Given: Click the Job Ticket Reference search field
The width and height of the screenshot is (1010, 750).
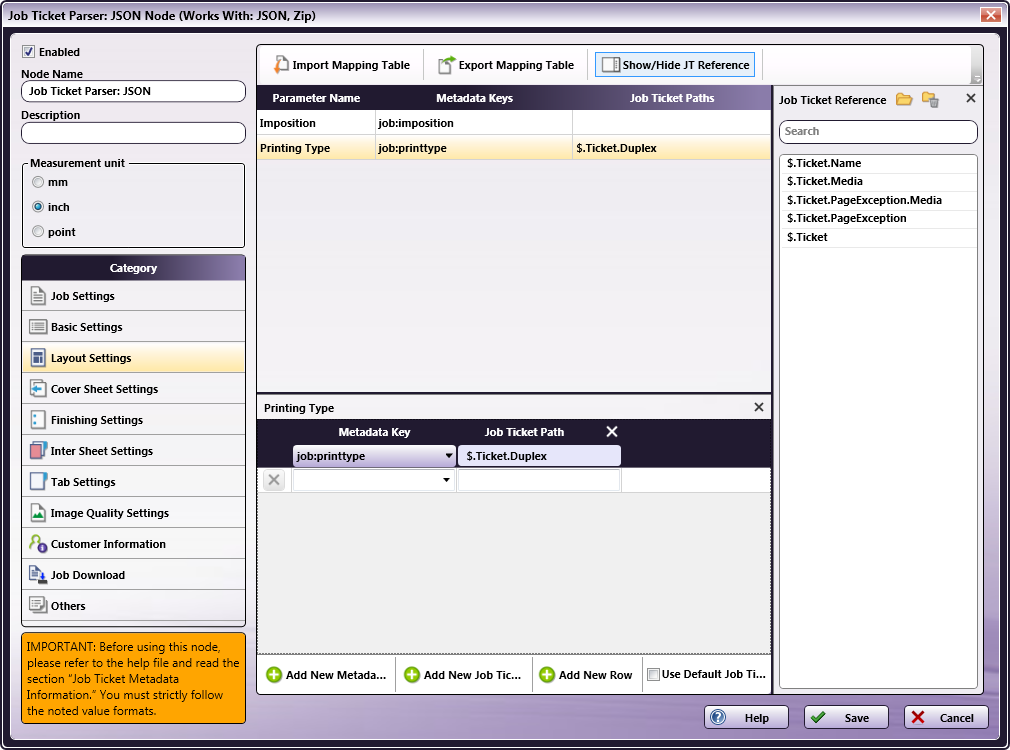Looking at the screenshot, I should tap(877, 131).
